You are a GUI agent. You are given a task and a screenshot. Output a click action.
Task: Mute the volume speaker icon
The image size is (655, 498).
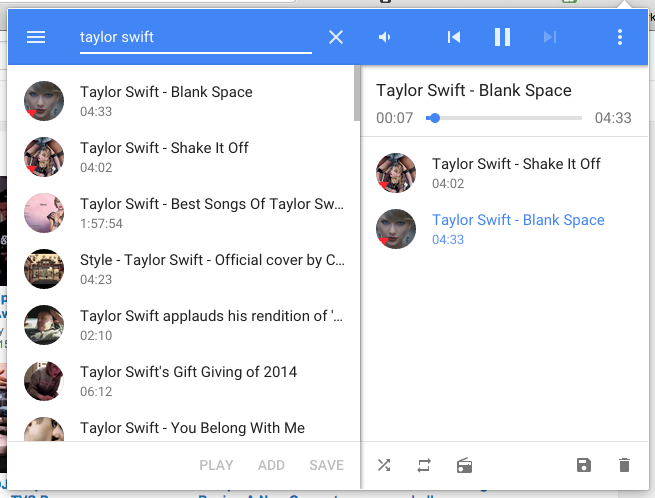(385, 37)
